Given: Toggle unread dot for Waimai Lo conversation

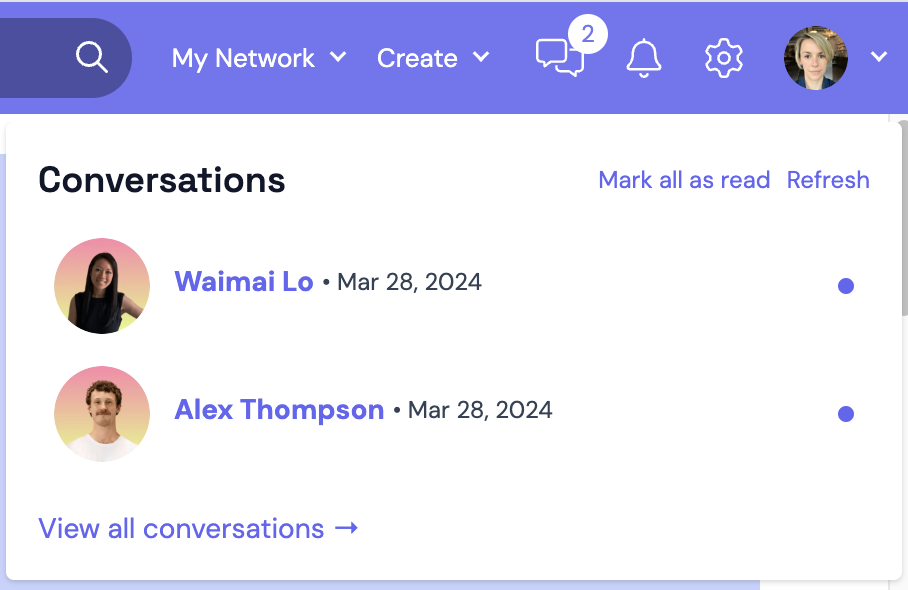Looking at the screenshot, I should tap(846, 286).
